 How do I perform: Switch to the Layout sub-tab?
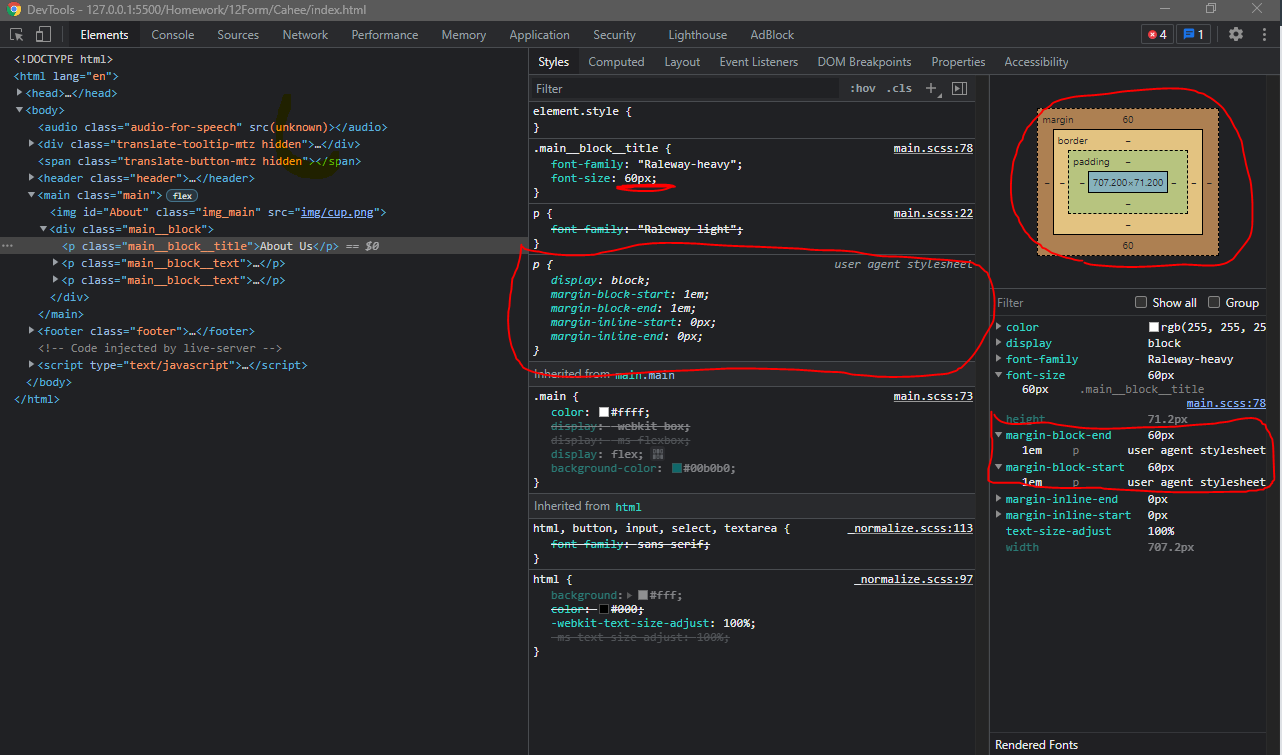[682, 62]
